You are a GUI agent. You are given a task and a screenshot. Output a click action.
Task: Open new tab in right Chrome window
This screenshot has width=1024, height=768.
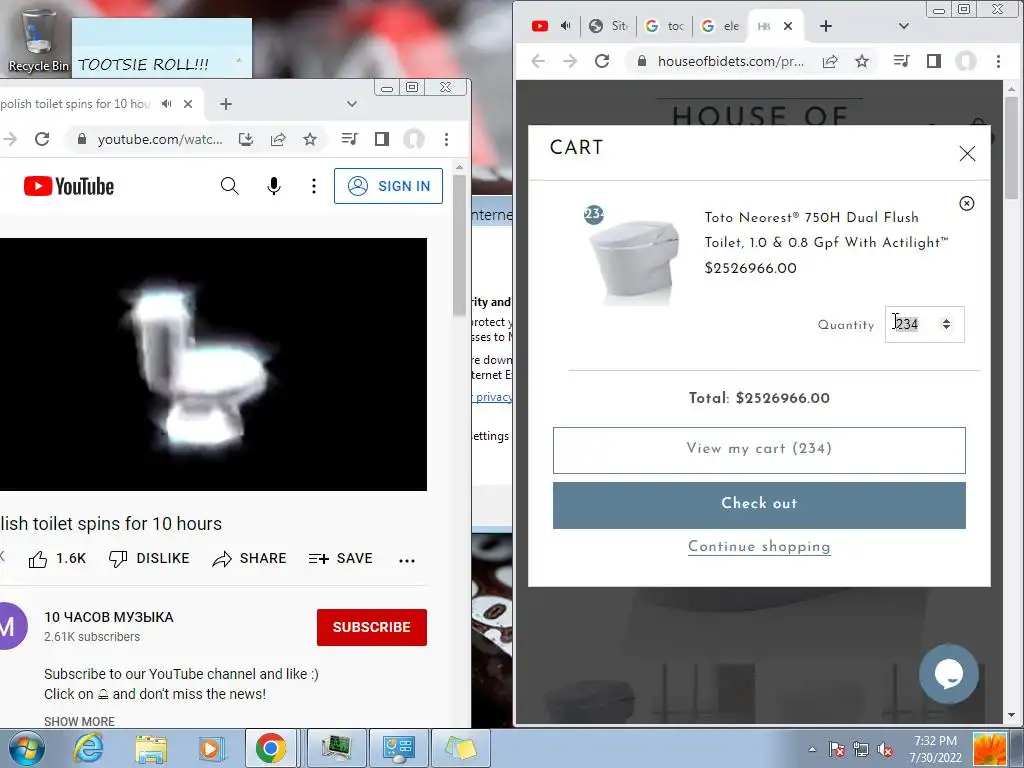click(x=825, y=26)
